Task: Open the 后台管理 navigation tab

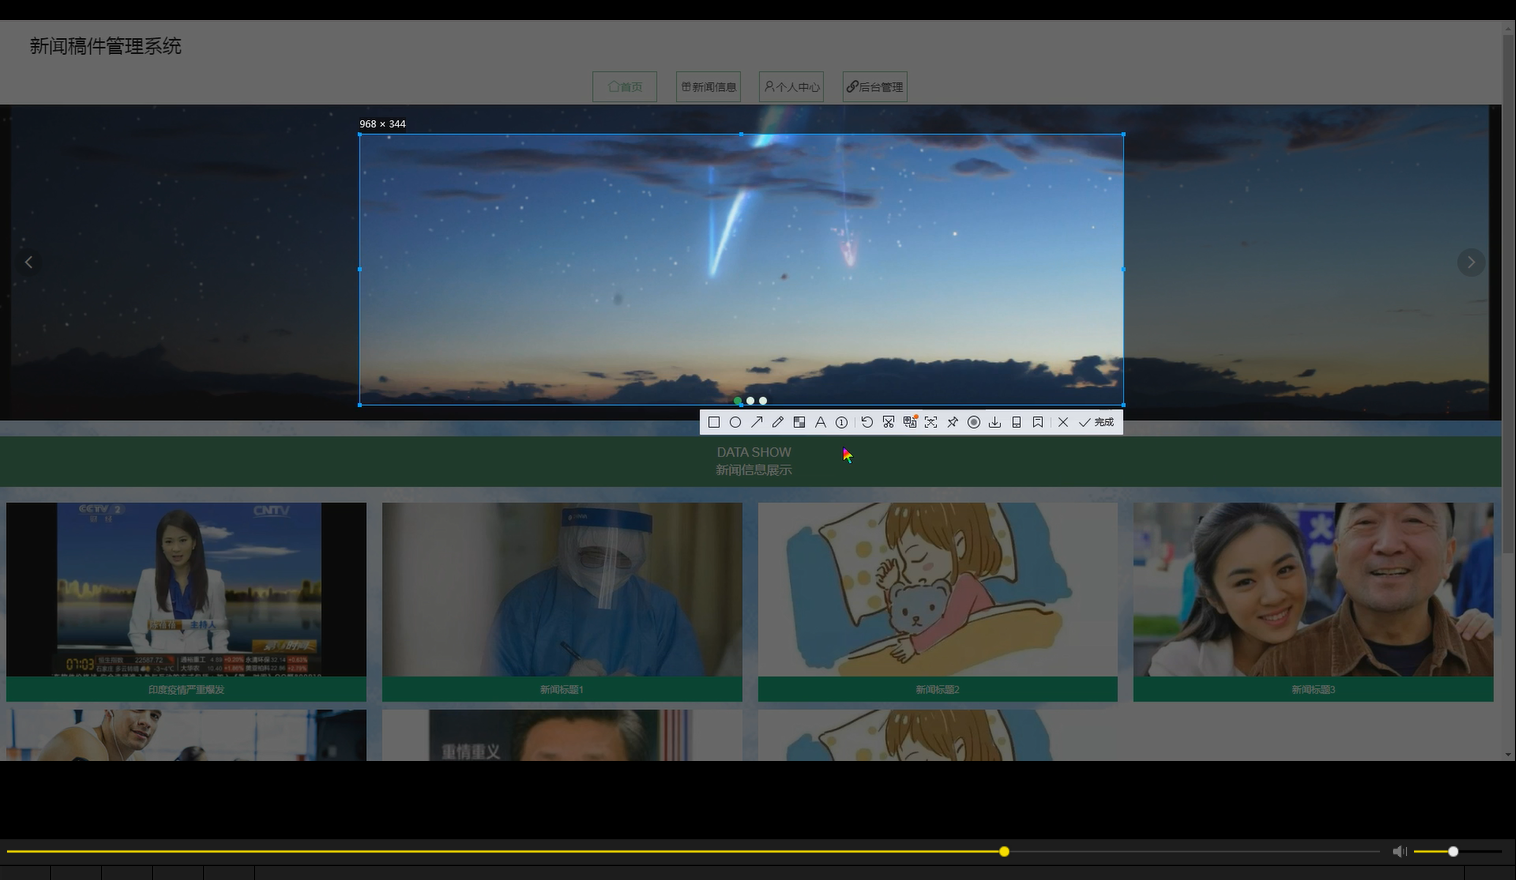Action: pyautogui.click(x=875, y=87)
